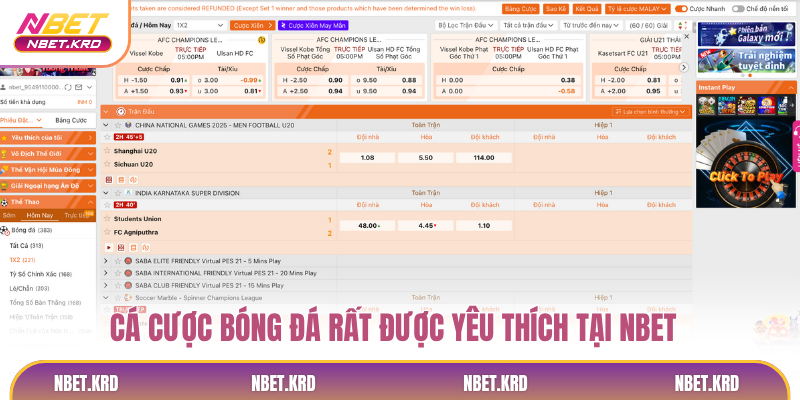Image resolution: width=800 pixels, height=400 pixels.
Task: Star the Students Union team
Action: [107, 218]
